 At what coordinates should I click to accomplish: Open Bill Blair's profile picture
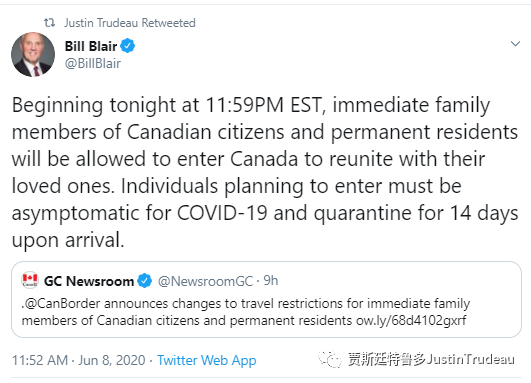[33, 54]
